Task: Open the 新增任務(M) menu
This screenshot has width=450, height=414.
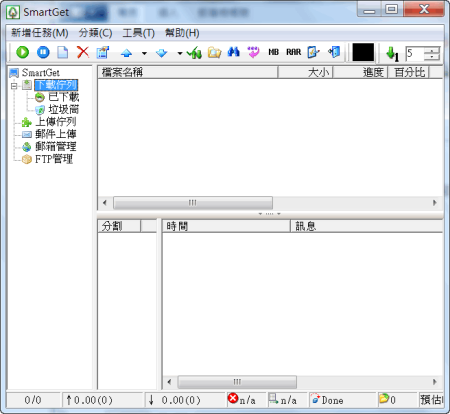Action: coord(40,33)
